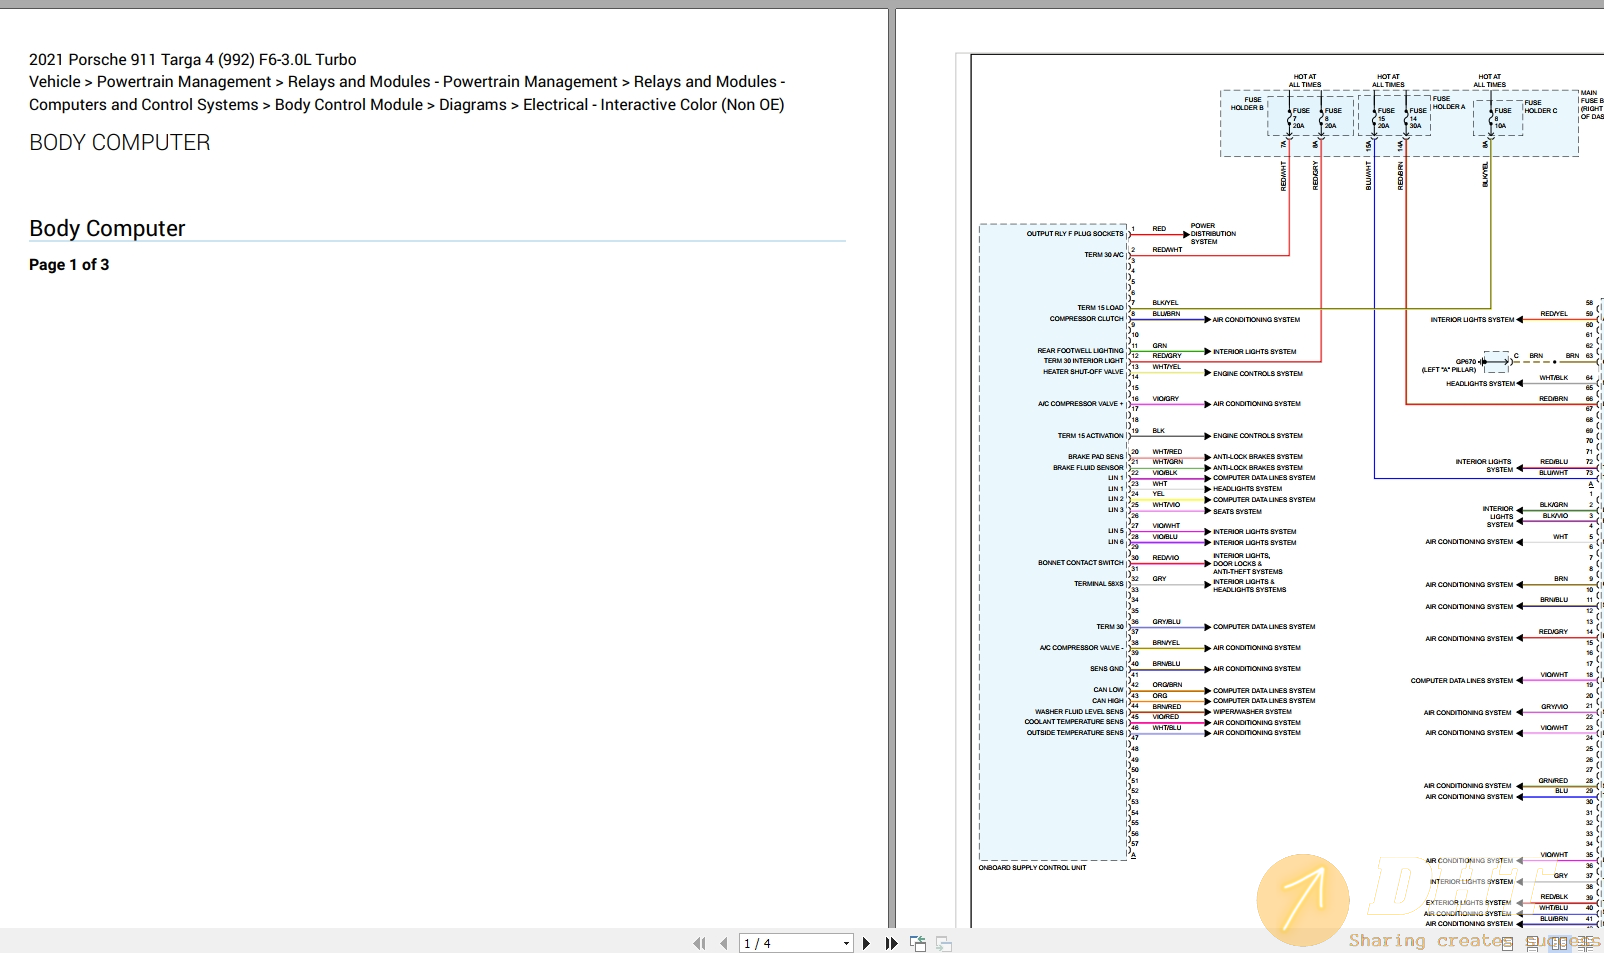Click the COMPRESSOR CLUTCH pin label
Image resolution: width=1604 pixels, height=953 pixels.
pyautogui.click(x=1086, y=319)
